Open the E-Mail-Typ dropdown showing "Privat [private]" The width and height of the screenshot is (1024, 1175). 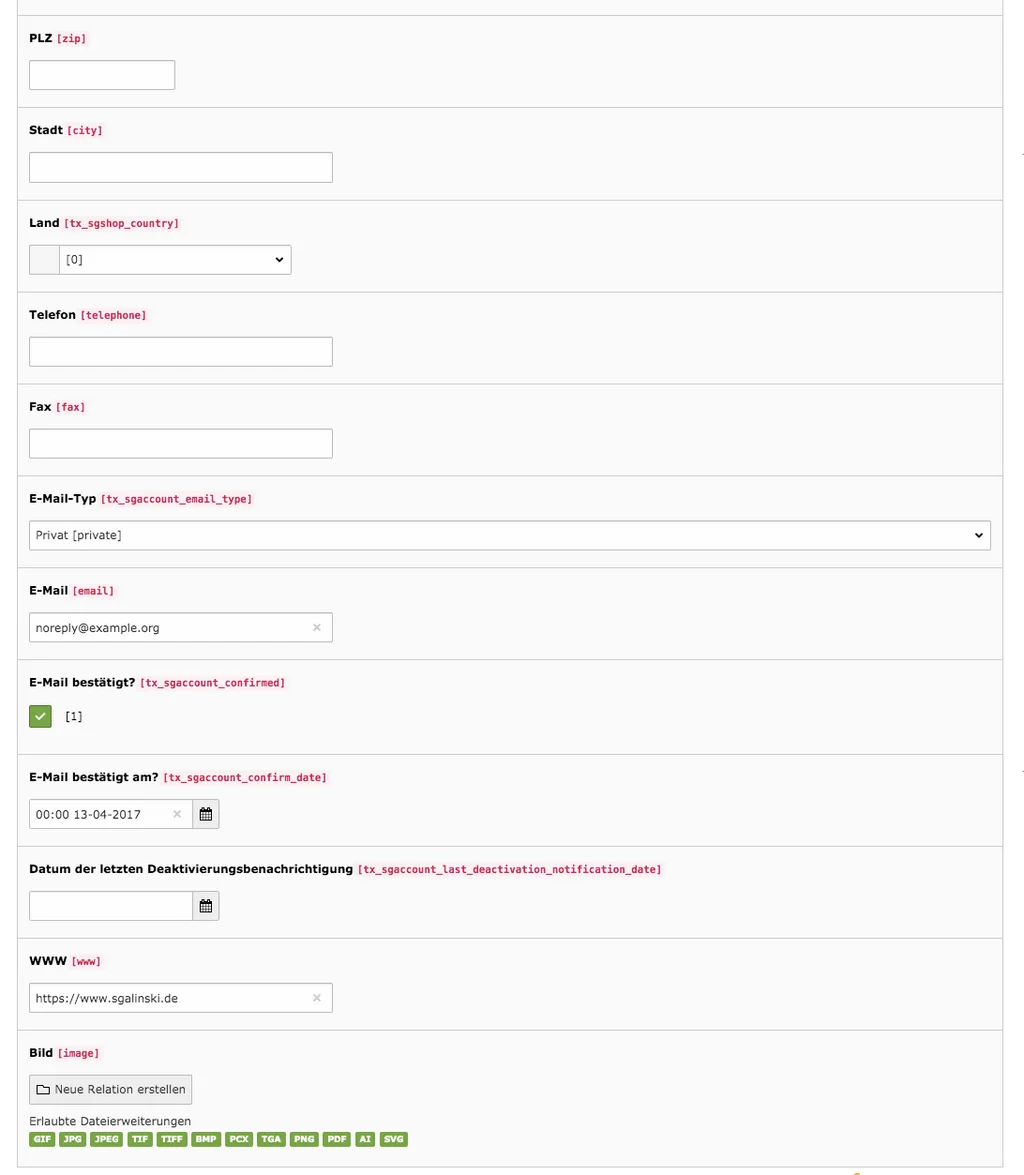point(509,535)
